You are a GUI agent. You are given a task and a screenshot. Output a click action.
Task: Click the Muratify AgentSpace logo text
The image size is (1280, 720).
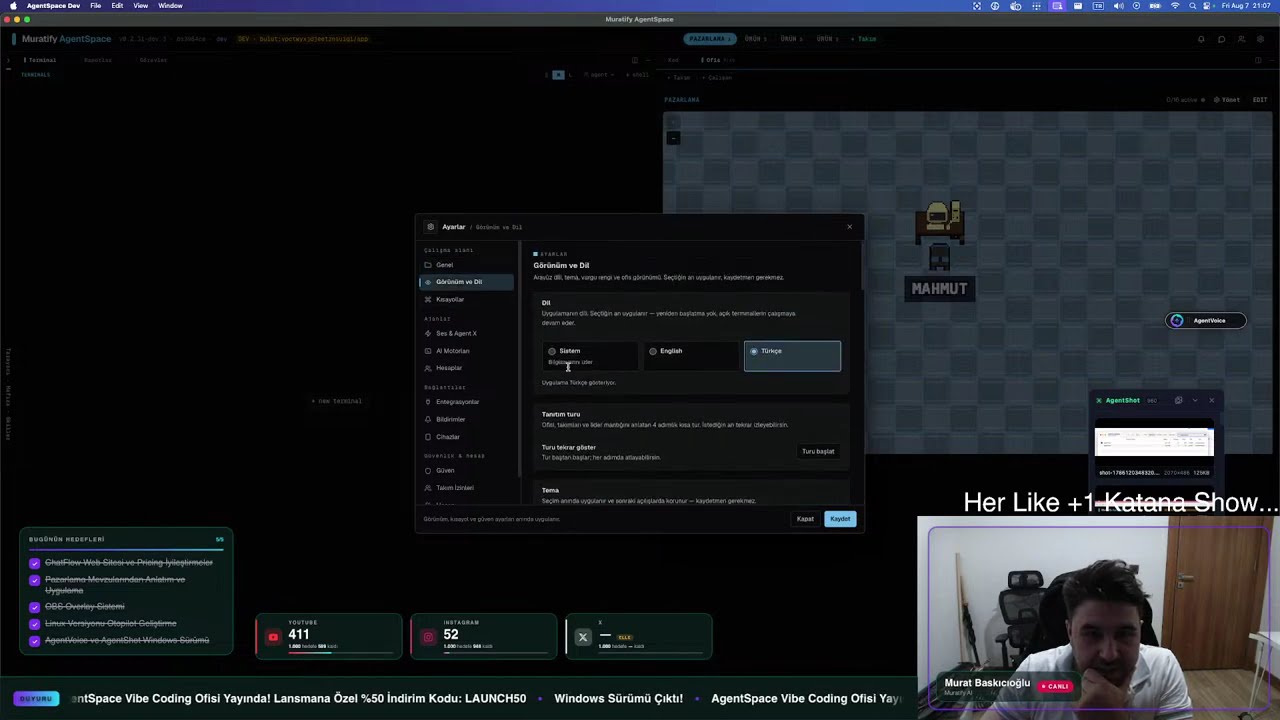coord(66,39)
